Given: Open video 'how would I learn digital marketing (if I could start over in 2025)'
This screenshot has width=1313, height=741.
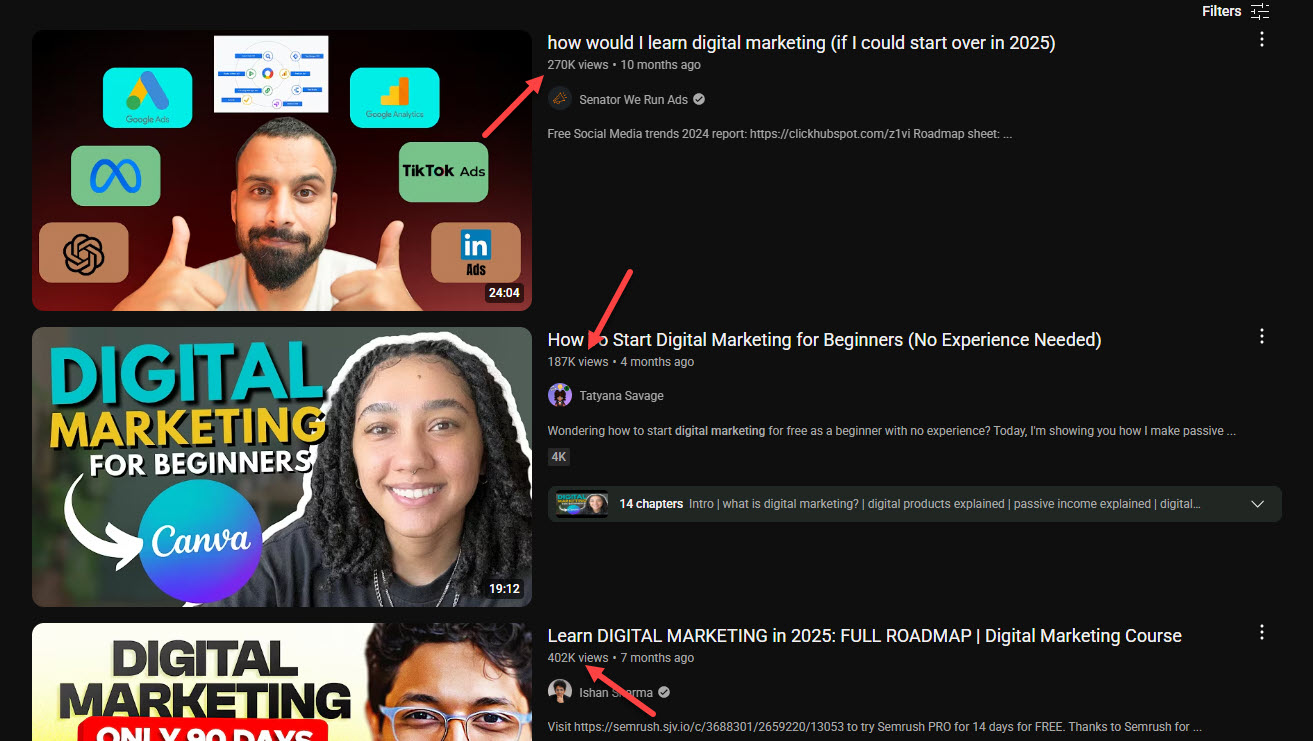Looking at the screenshot, I should 801,42.
